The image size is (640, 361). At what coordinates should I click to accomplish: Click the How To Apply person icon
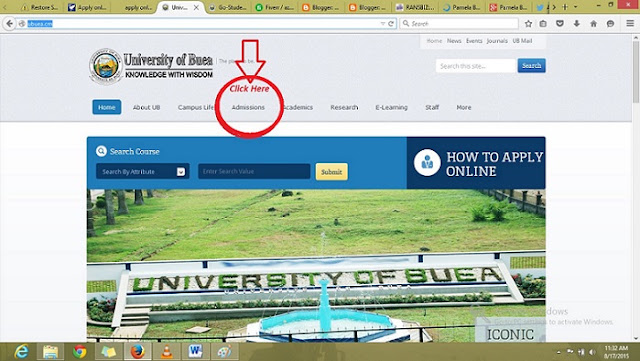click(427, 162)
